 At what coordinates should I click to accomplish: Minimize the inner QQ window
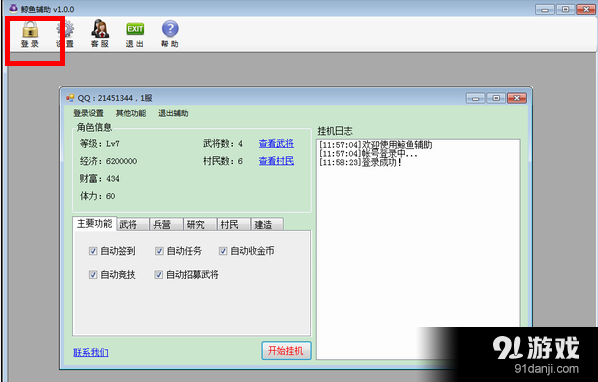[x=476, y=98]
